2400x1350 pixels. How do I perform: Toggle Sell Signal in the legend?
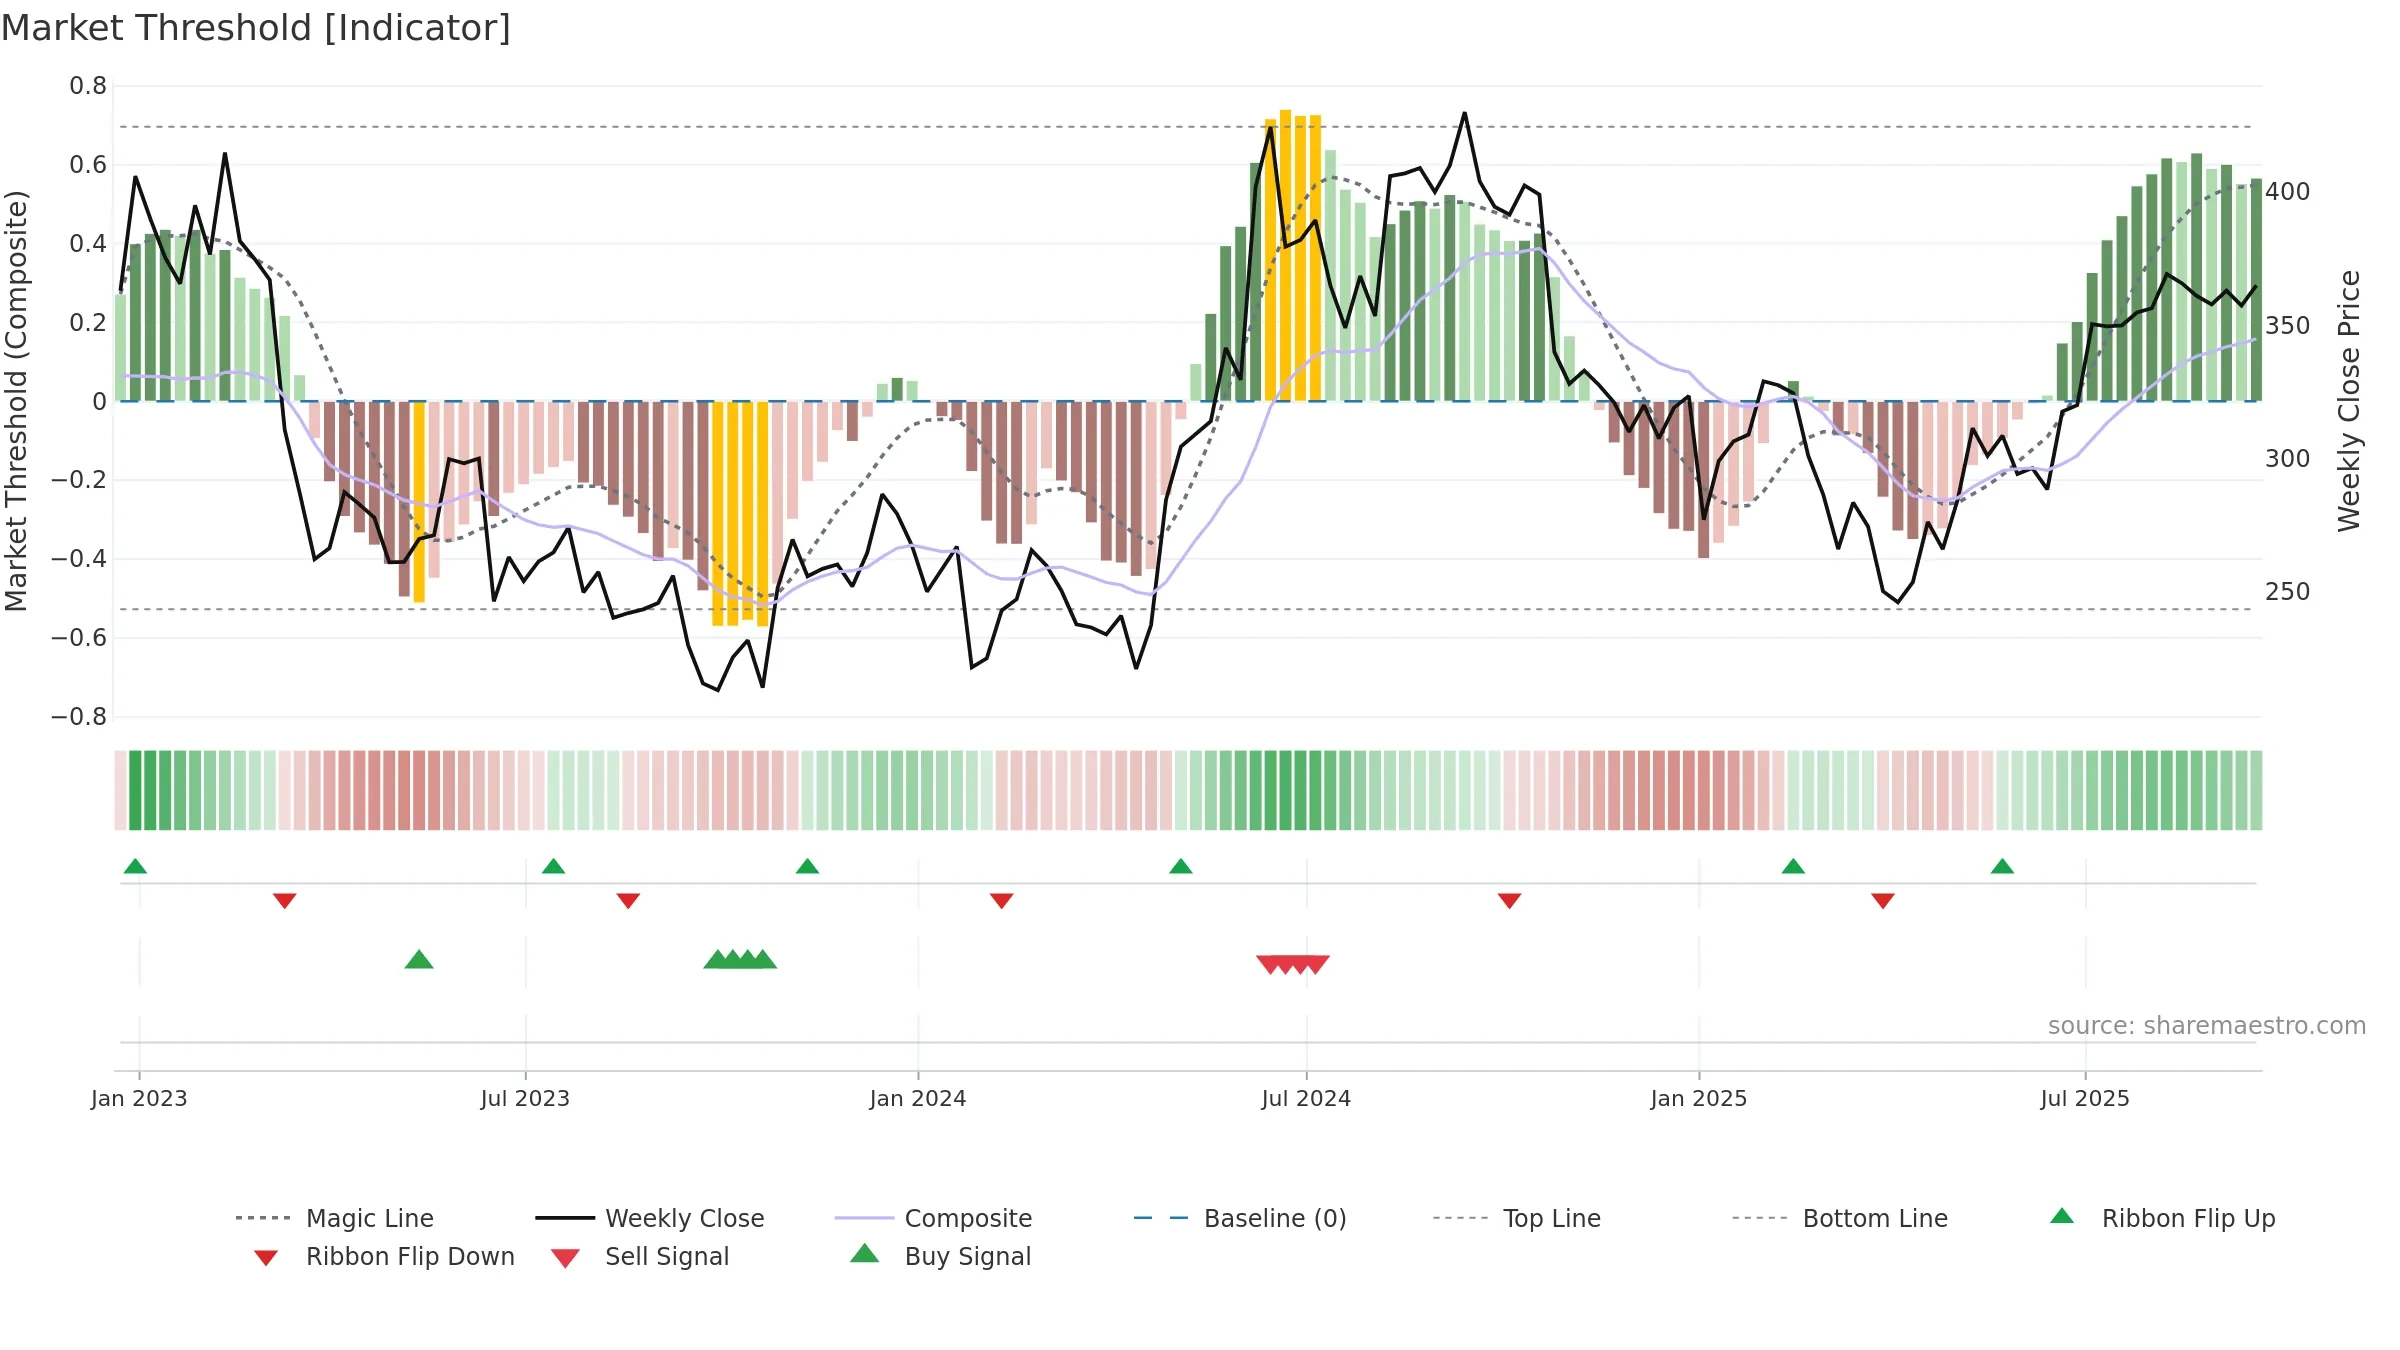coord(640,1256)
